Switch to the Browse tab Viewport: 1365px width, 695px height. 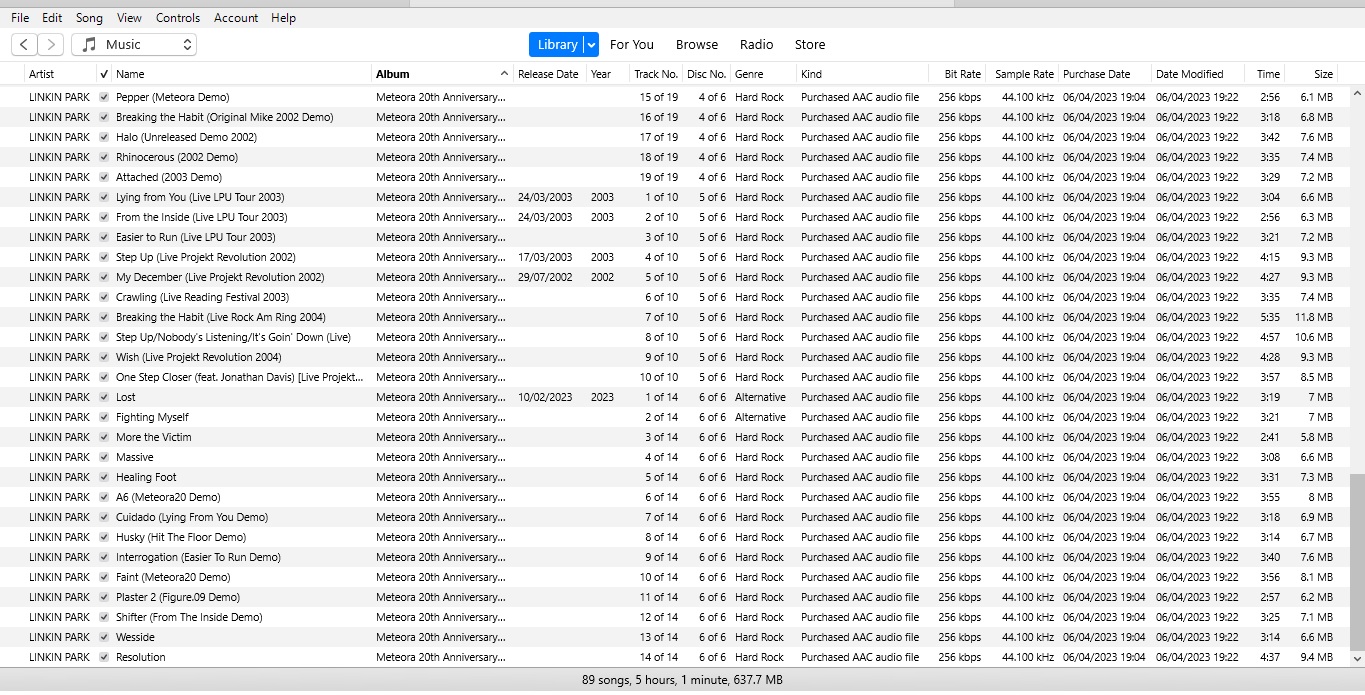[697, 44]
